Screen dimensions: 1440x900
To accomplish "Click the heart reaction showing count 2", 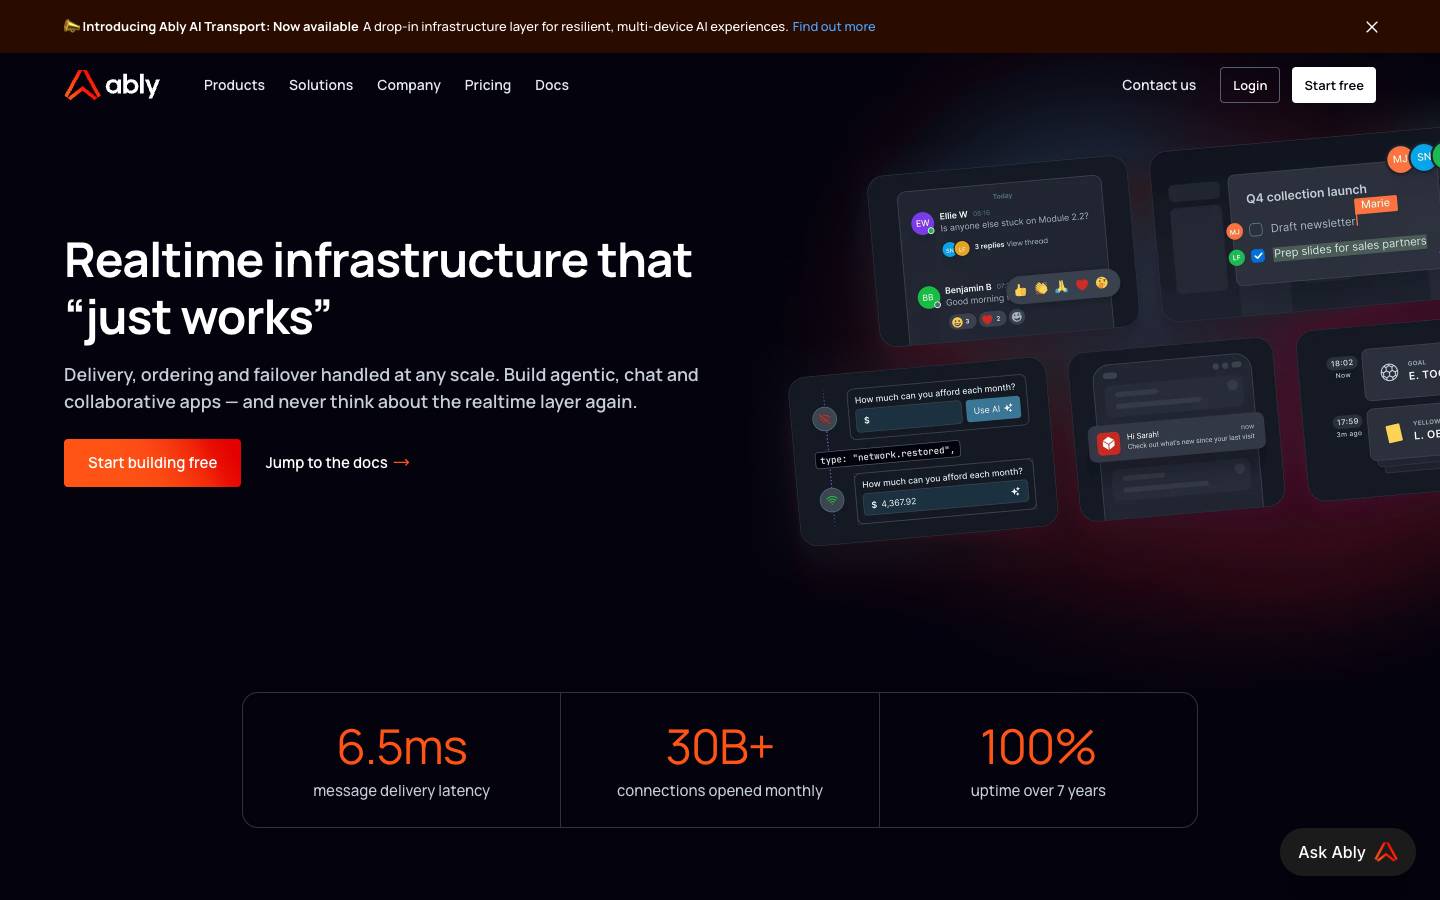I will [x=991, y=319].
